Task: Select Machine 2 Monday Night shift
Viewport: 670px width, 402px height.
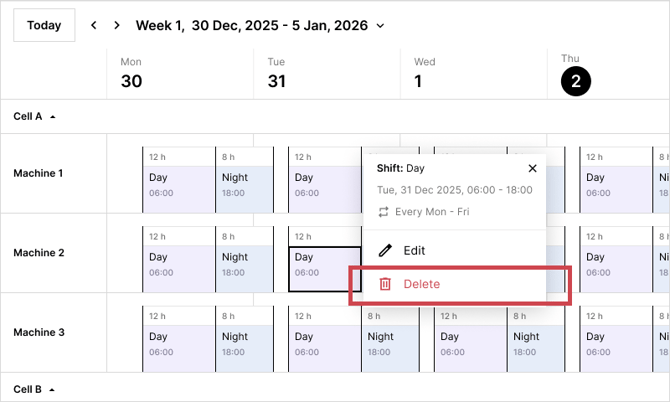Action: pyautogui.click(x=244, y=264)
